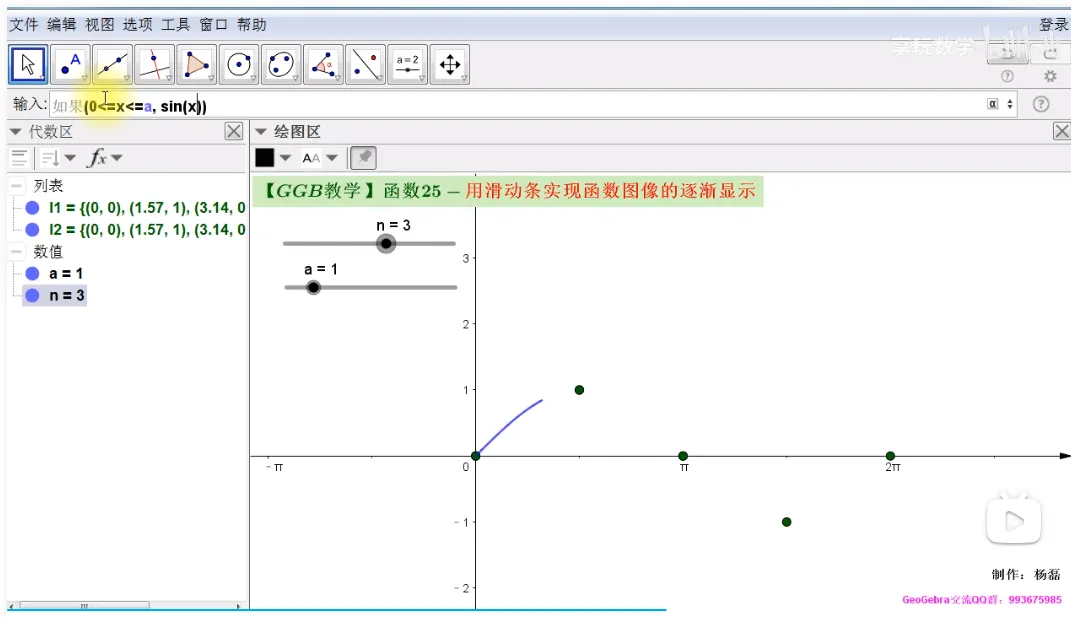Select the Slider a=2 tool

point(407,65)
